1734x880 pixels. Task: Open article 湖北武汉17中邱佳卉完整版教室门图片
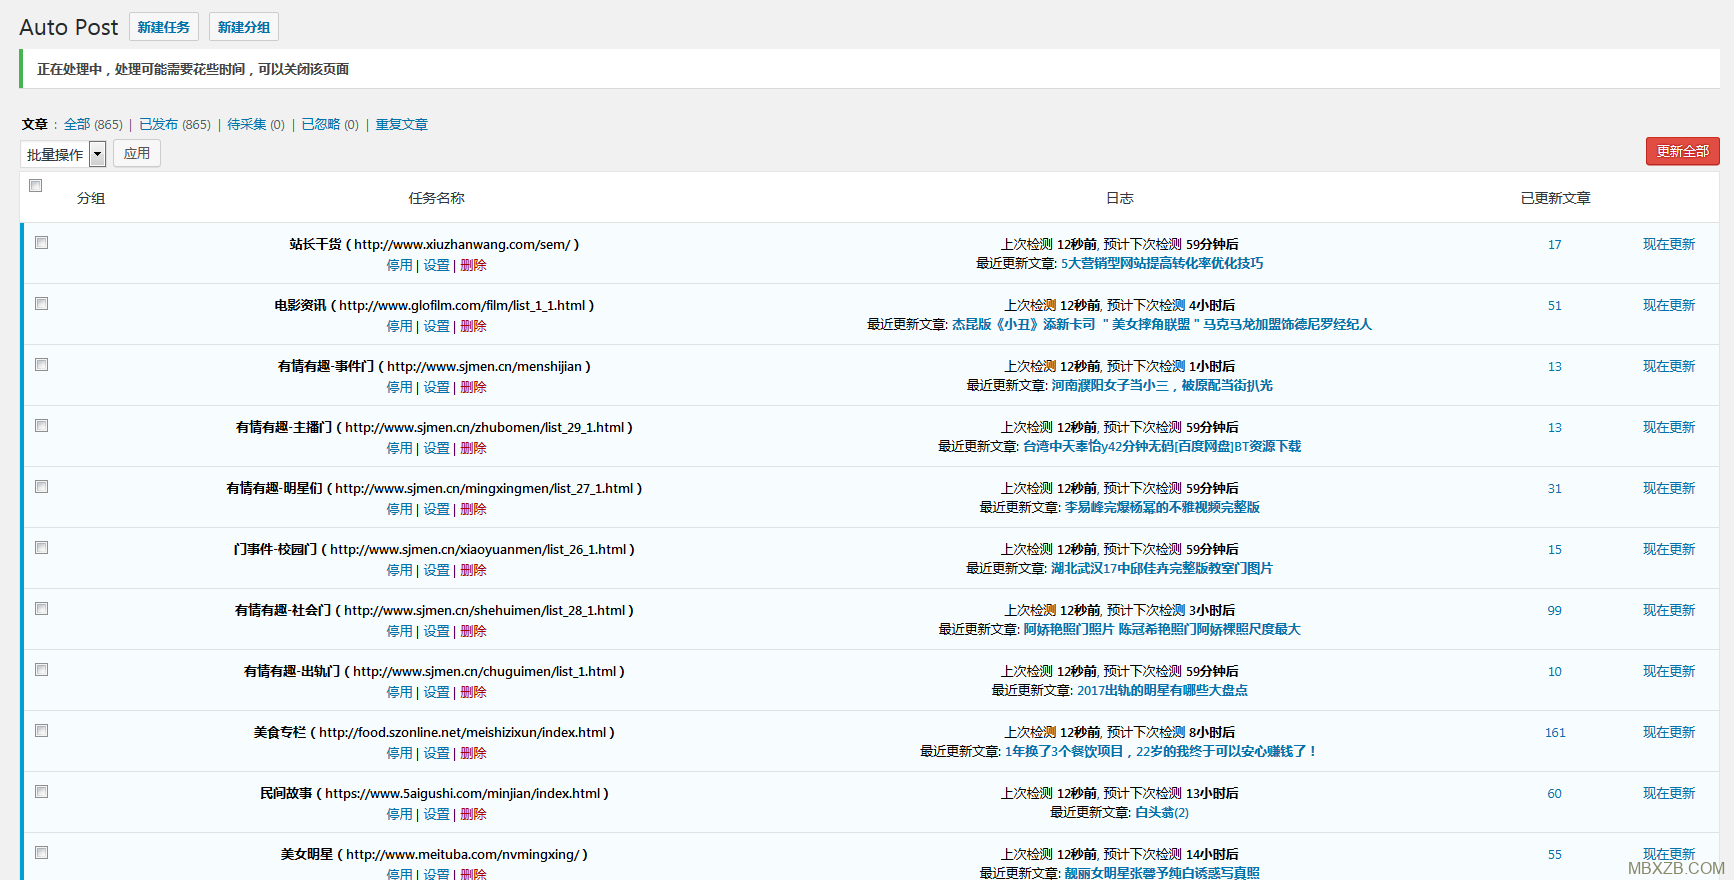(1162, 569)
